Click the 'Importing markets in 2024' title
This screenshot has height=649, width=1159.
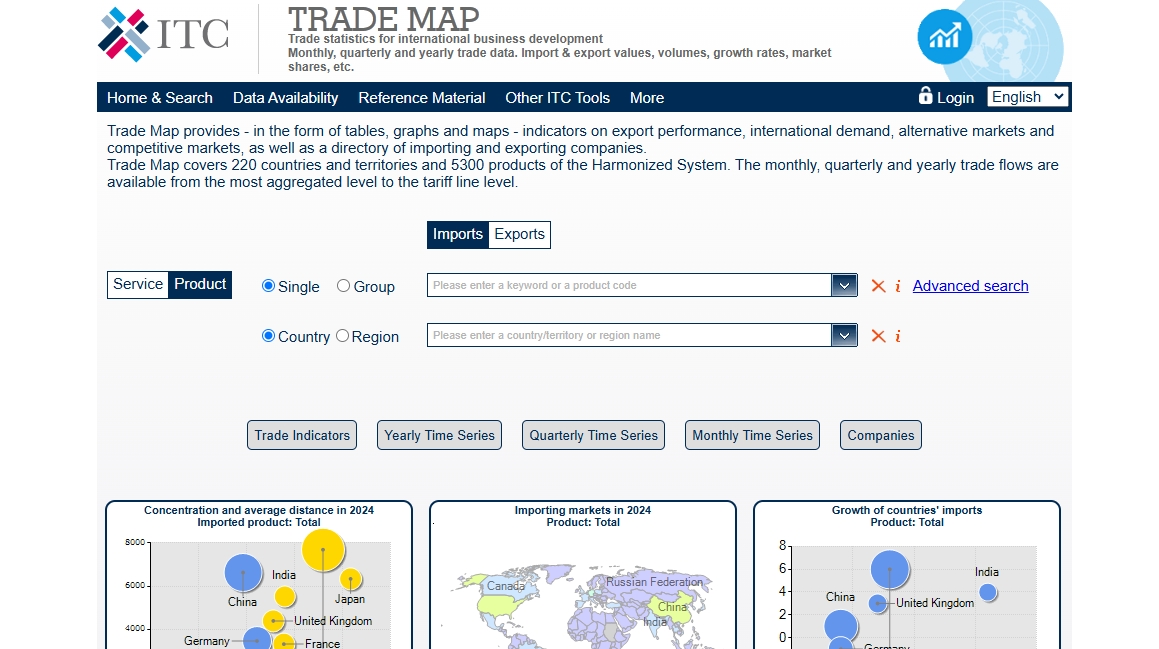click(583, 510)
